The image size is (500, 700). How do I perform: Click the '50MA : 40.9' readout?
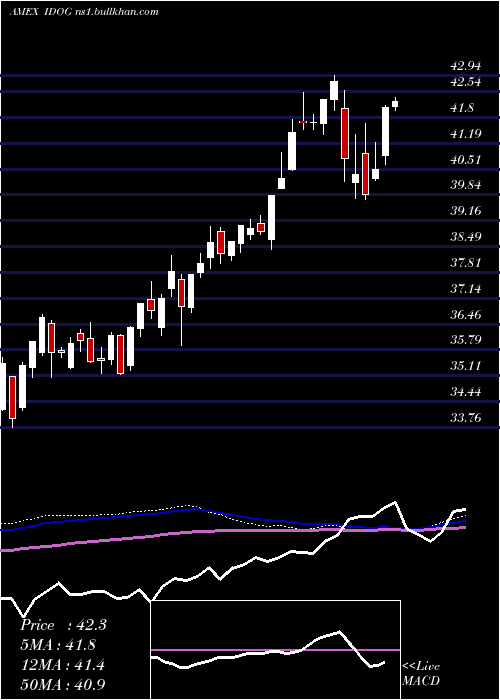(x=62, y=685)
